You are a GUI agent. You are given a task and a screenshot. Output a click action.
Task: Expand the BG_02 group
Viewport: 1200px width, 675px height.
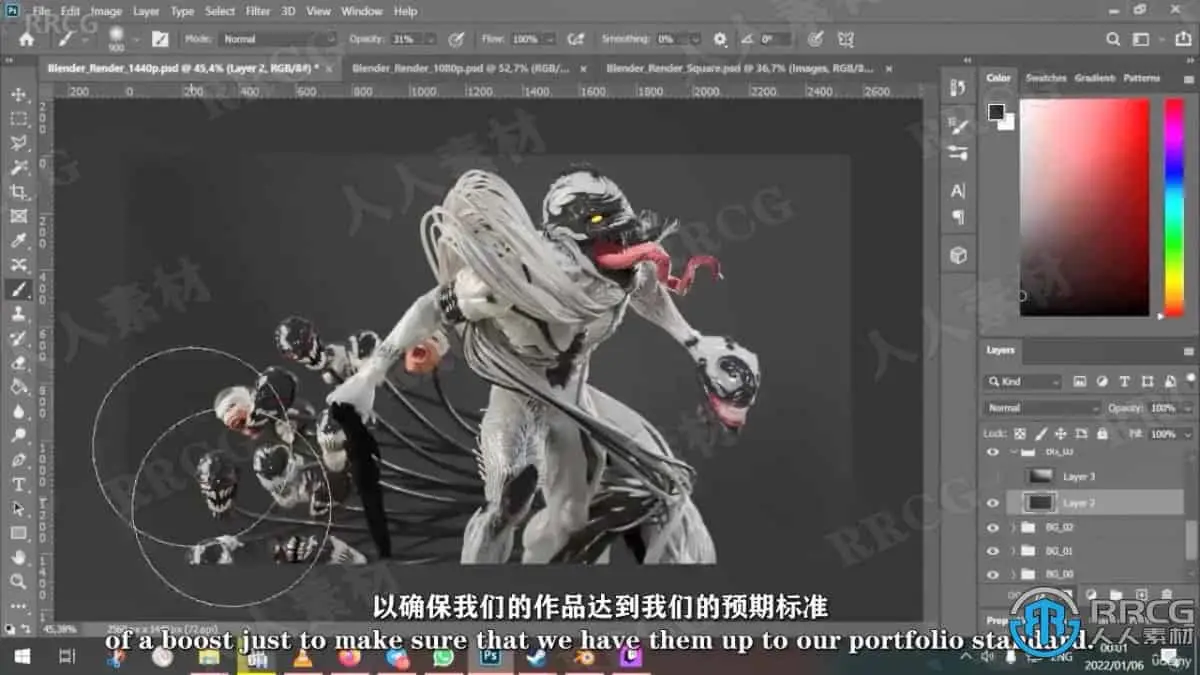(1014, 527)
